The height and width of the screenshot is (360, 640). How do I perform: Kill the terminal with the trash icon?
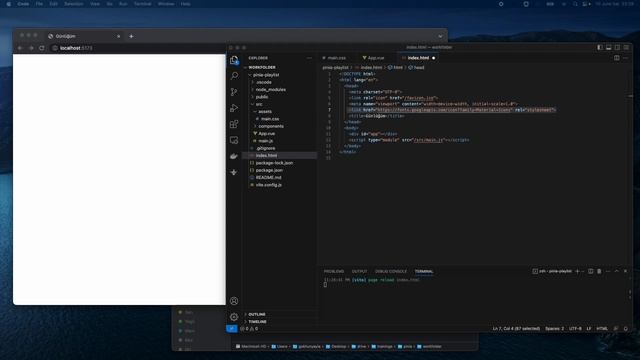click(599, 271)
